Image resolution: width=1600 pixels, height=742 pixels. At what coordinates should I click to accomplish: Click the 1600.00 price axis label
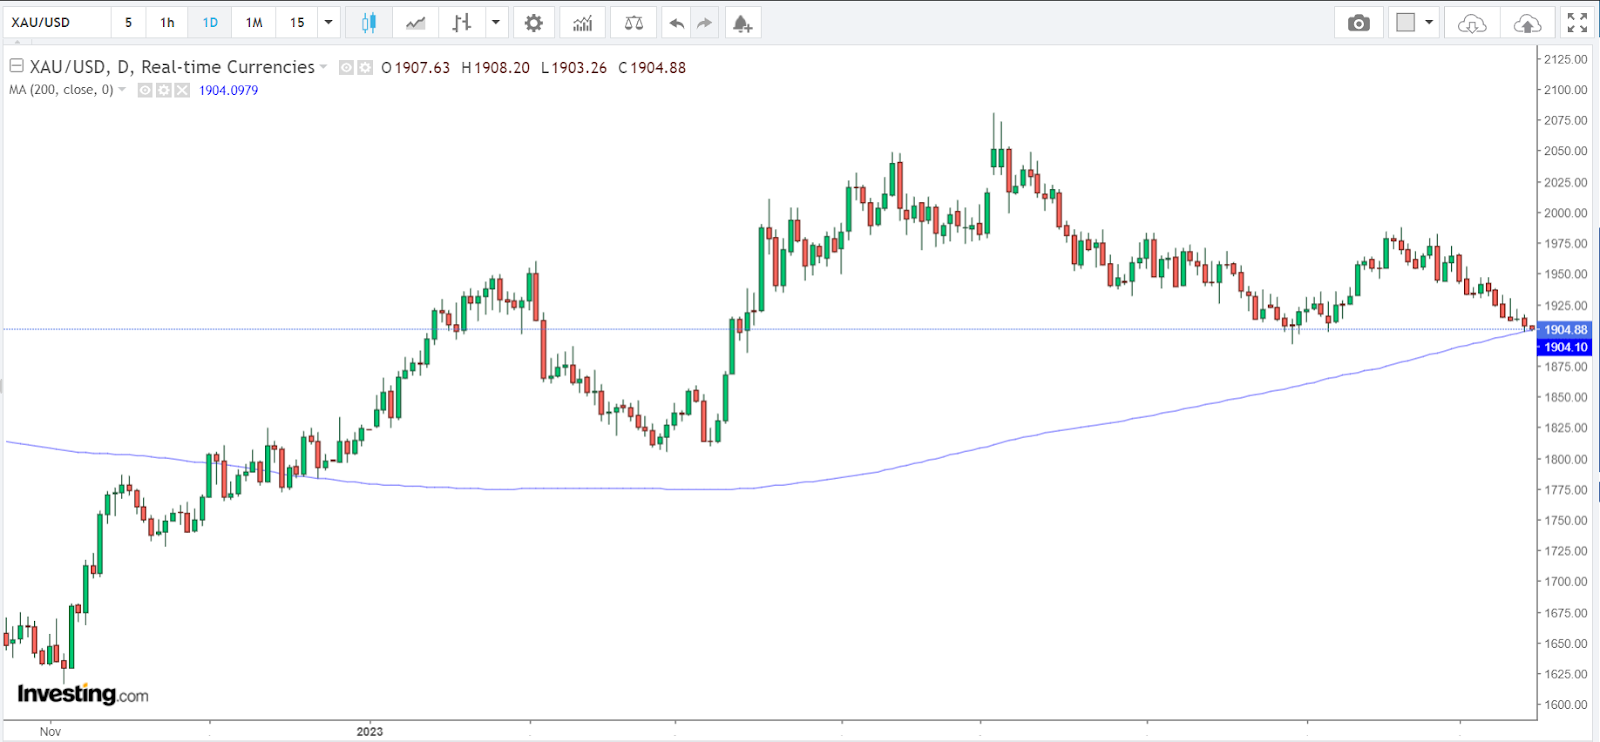[x=1565, y=704]
